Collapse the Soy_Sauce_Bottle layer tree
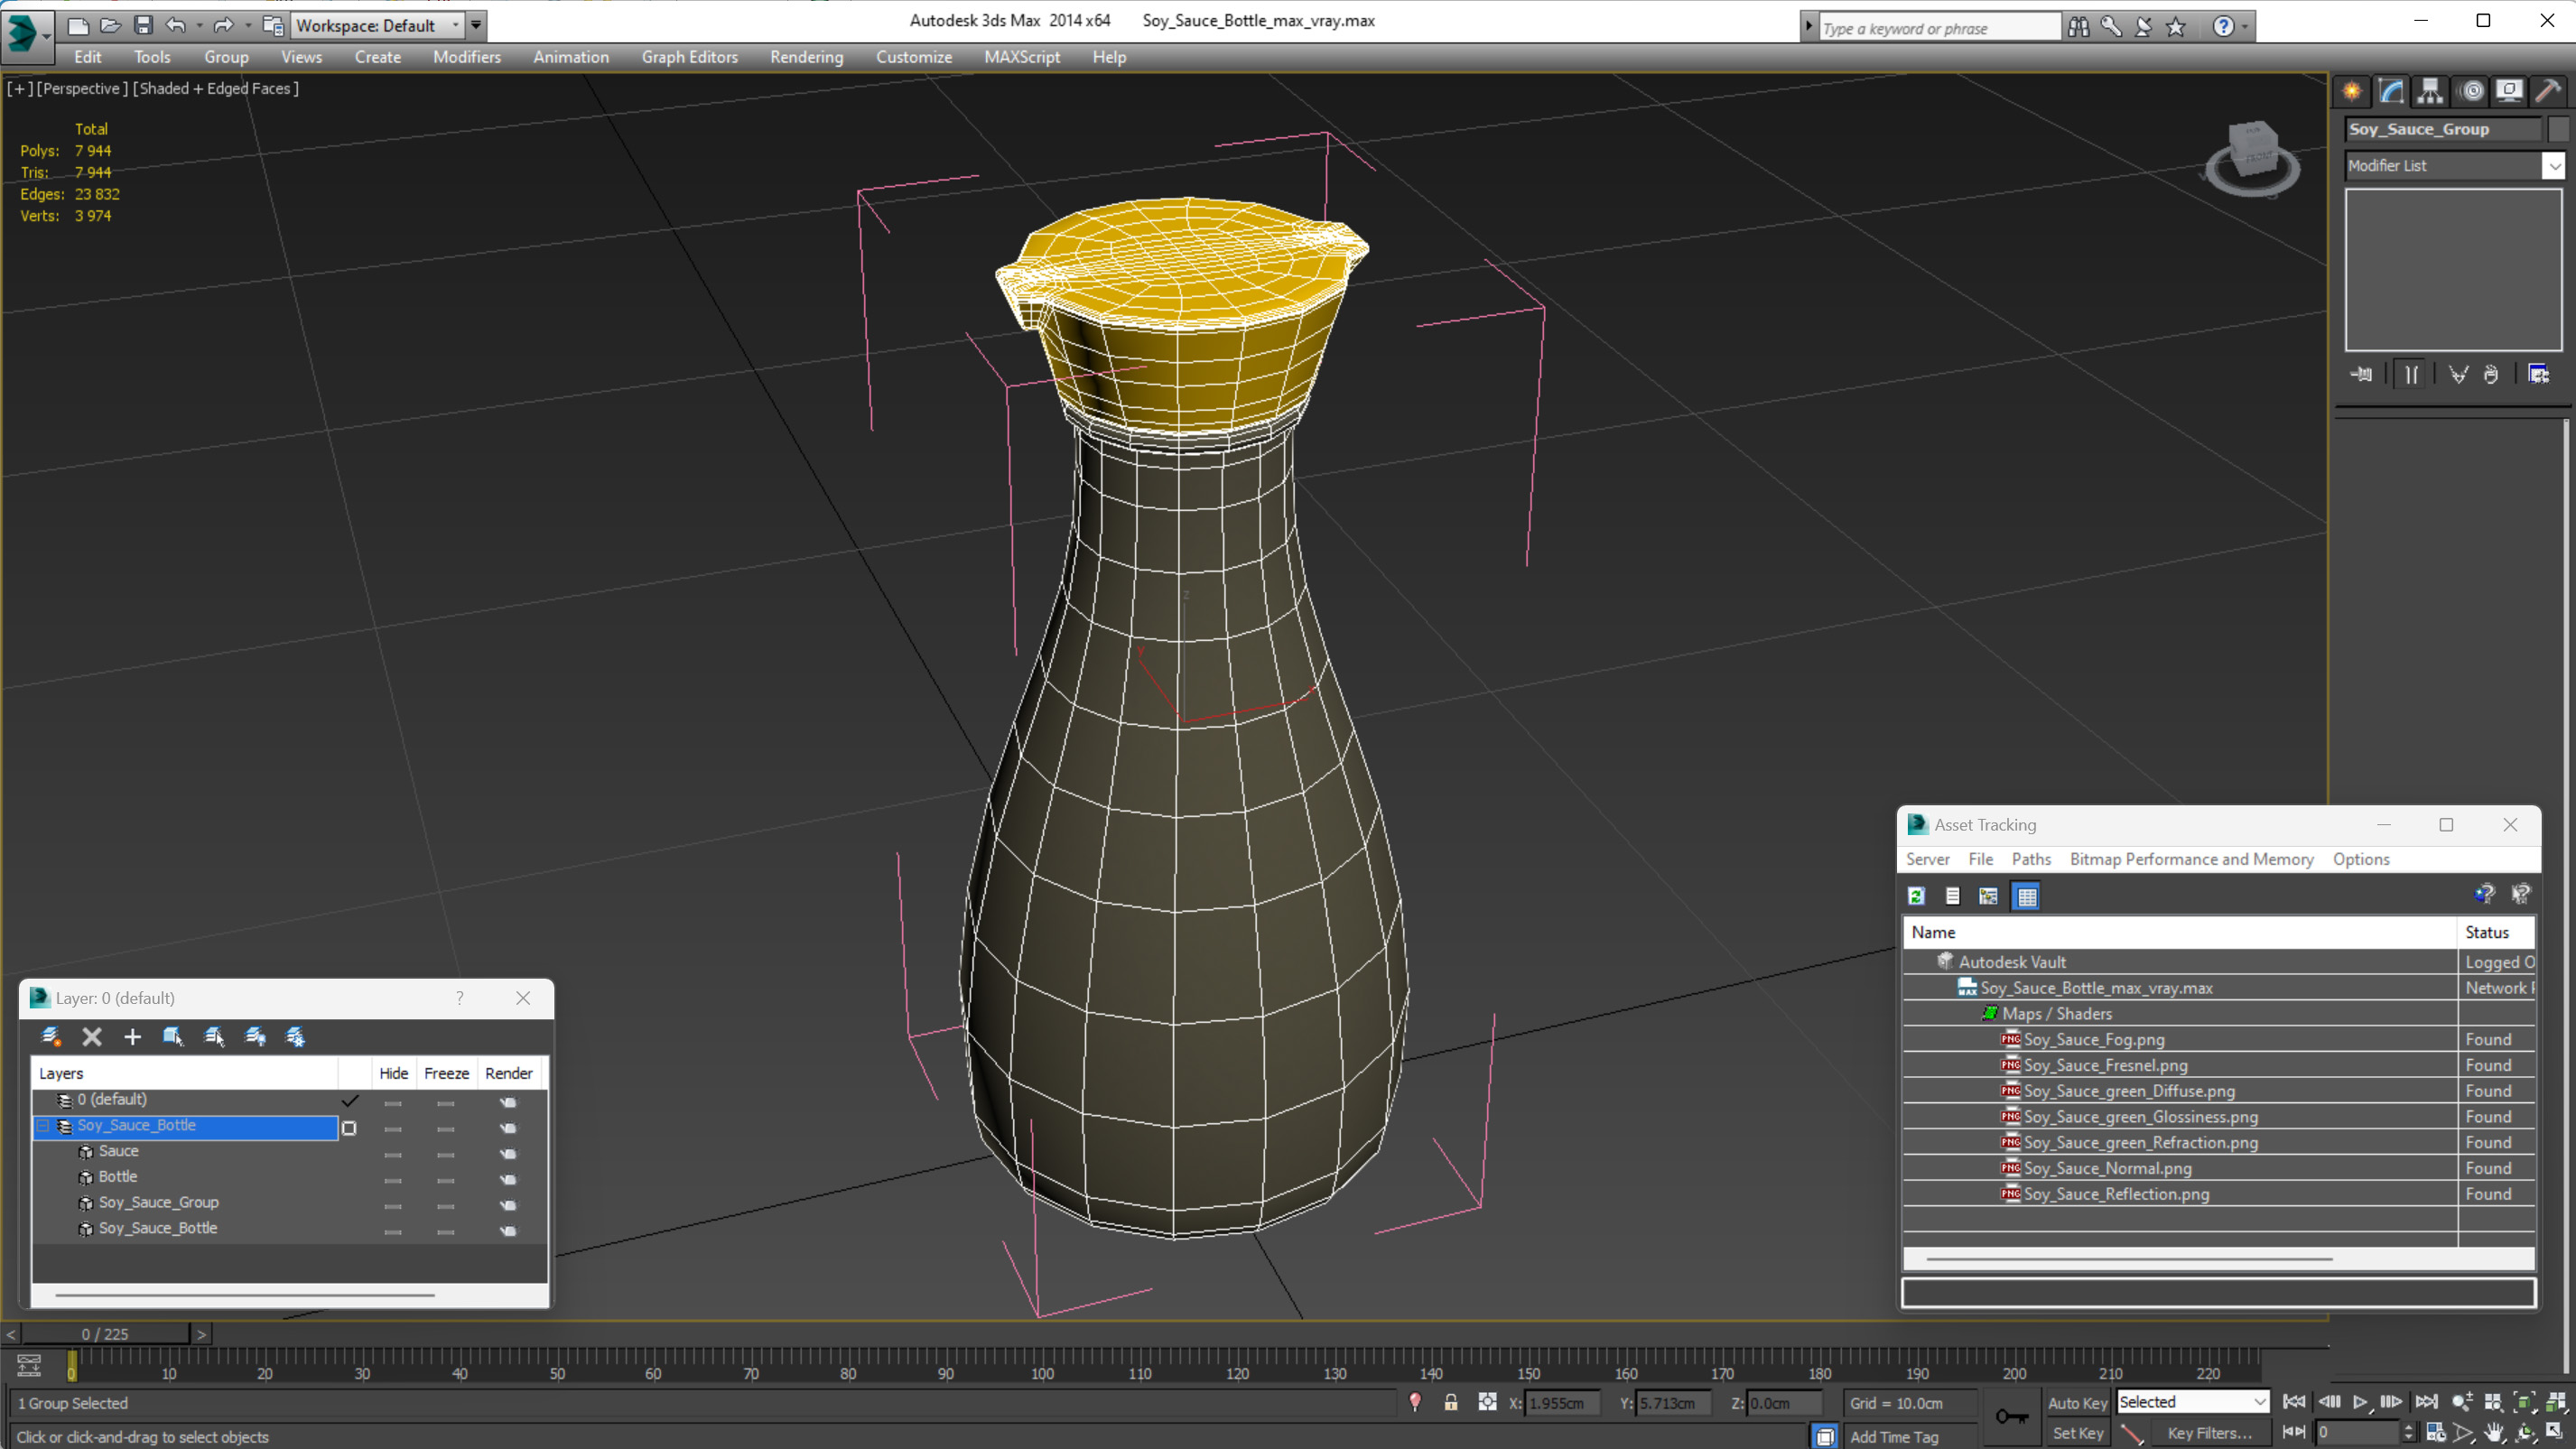2576x1449 pixels. click(43, 1126)
